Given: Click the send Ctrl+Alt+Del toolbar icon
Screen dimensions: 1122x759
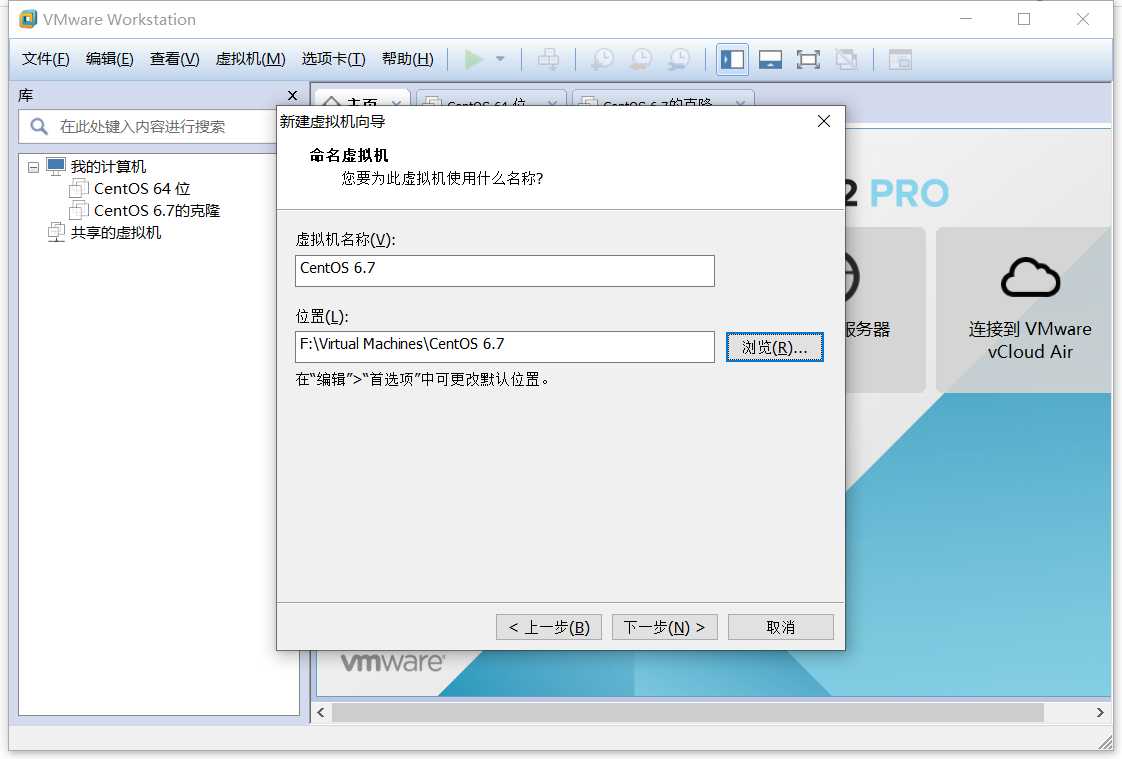Looking at the screenshot, I should click(x=549, y=59).
